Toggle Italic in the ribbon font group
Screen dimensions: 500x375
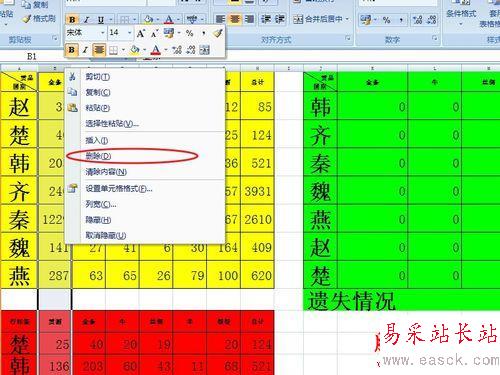87,20
